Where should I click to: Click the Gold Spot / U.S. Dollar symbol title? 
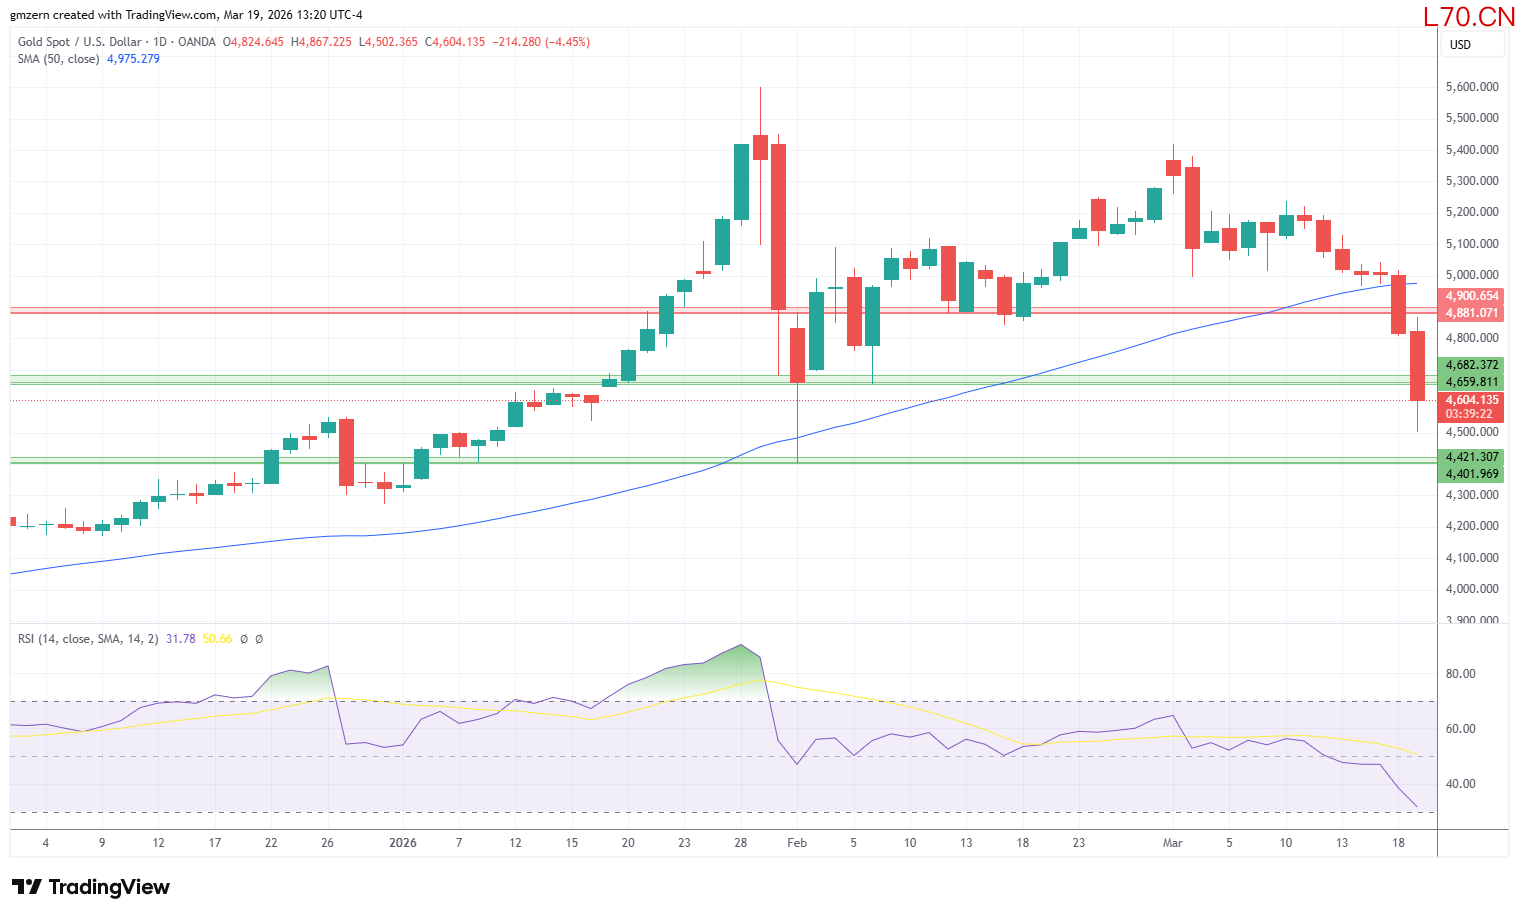tap(79, 42)
